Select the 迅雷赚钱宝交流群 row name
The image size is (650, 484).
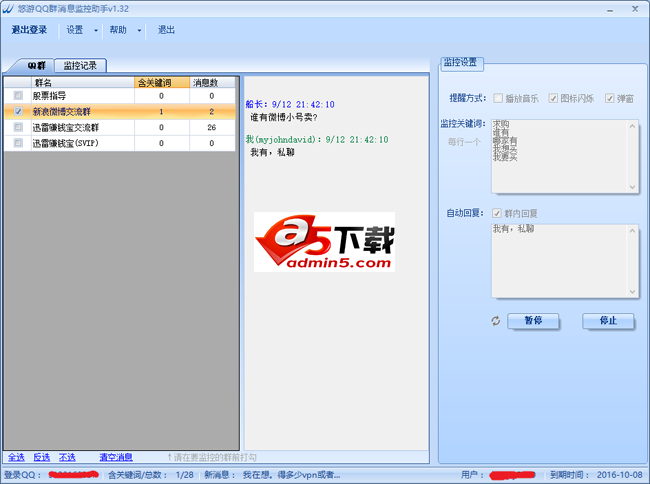tap(66, 127)
